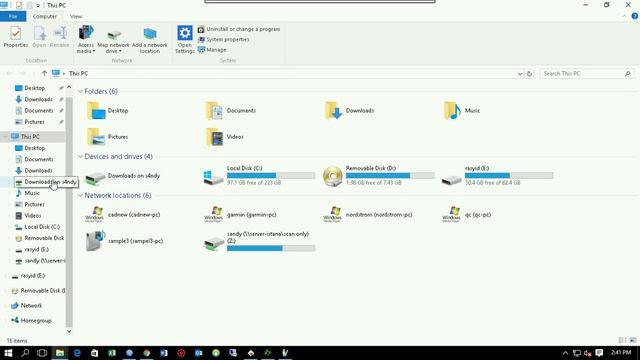The width and height of the screenshot is (640, 360).
Task: Select Downloads on s4ndy drive
Action: coord(122,176)
